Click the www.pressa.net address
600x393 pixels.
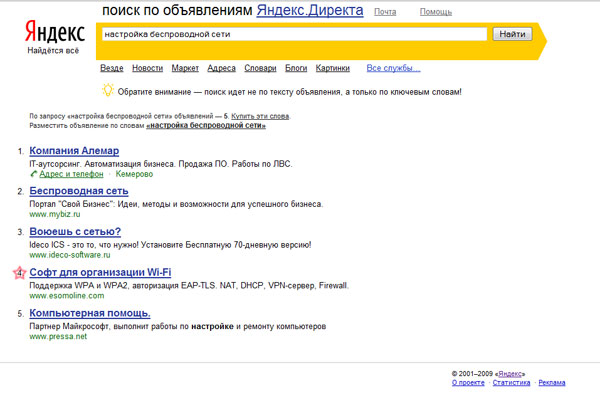tap(58, 336)
